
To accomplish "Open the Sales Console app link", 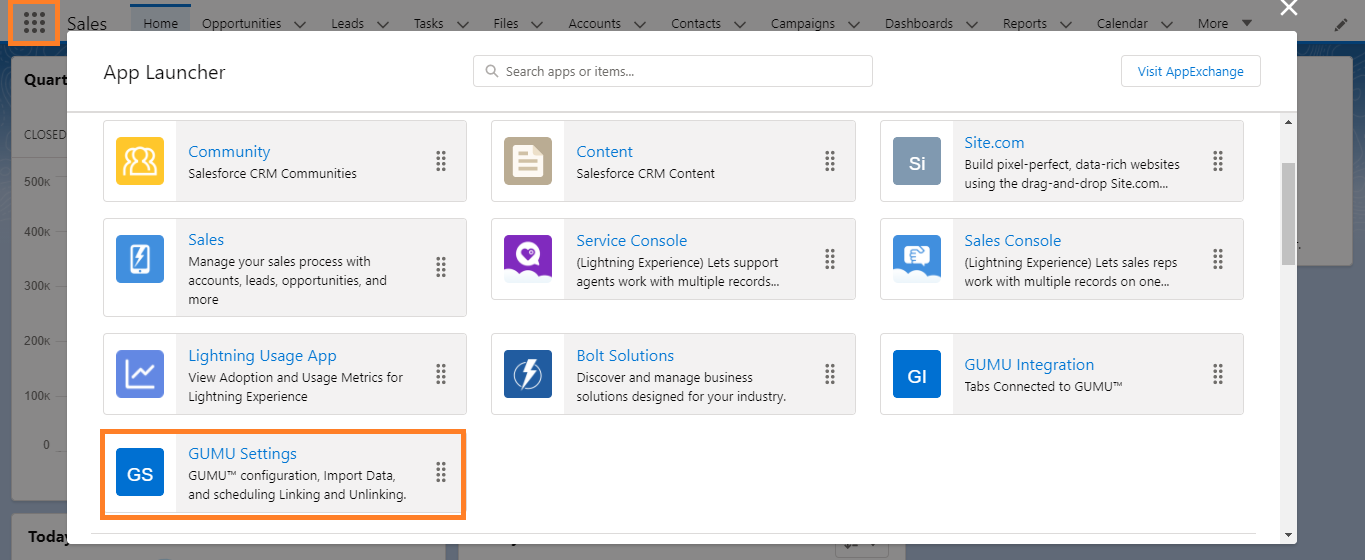I will (x=1013, y=241).
